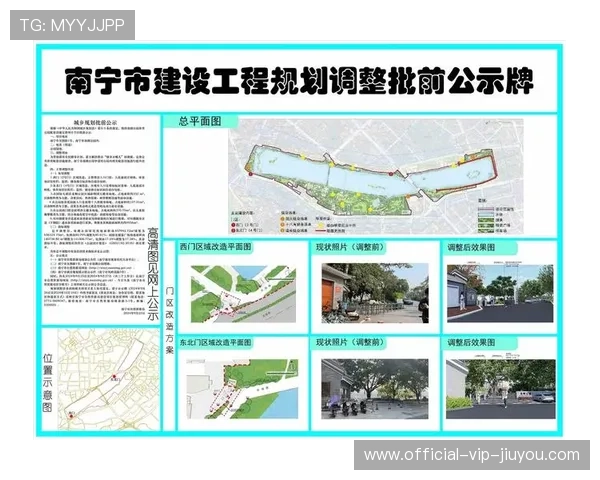Click the 东北门区域改造平面图 label

[x=215, y=342]
